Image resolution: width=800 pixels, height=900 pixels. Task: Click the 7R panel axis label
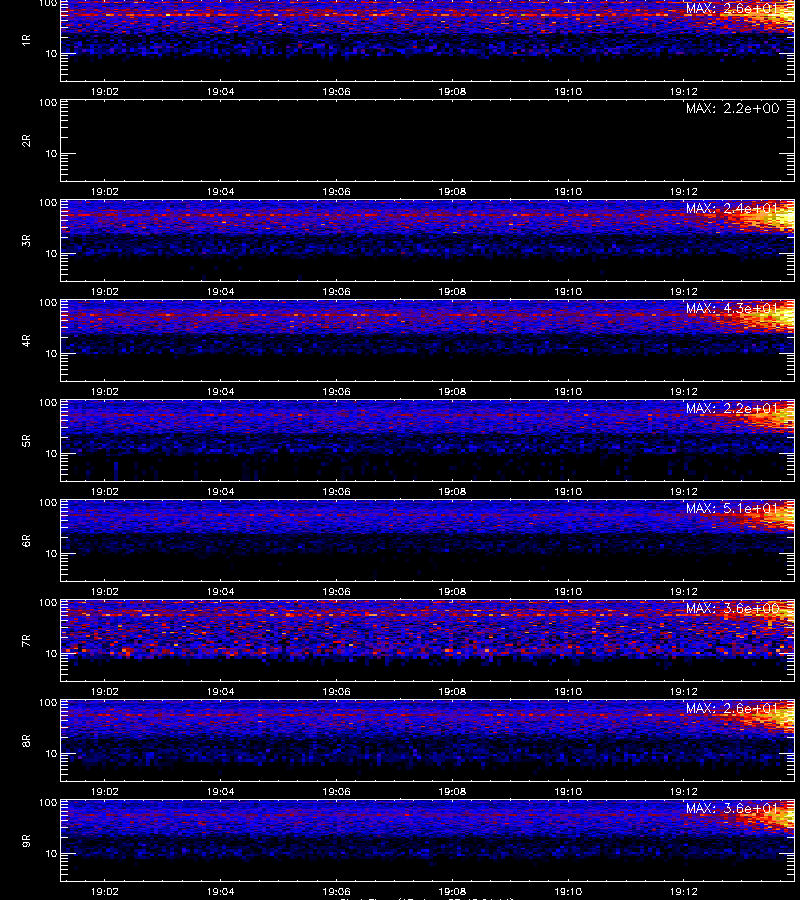[26, 641]
